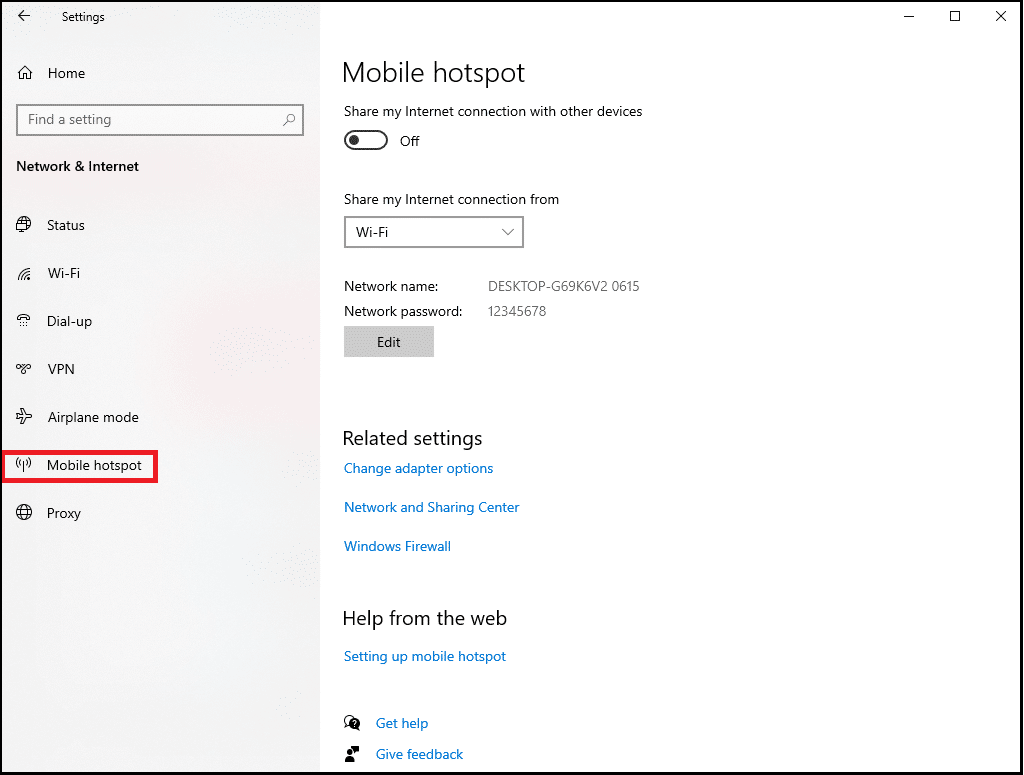Open the Status page
The width and height of the screenshot is (1024, 775).
65,225
